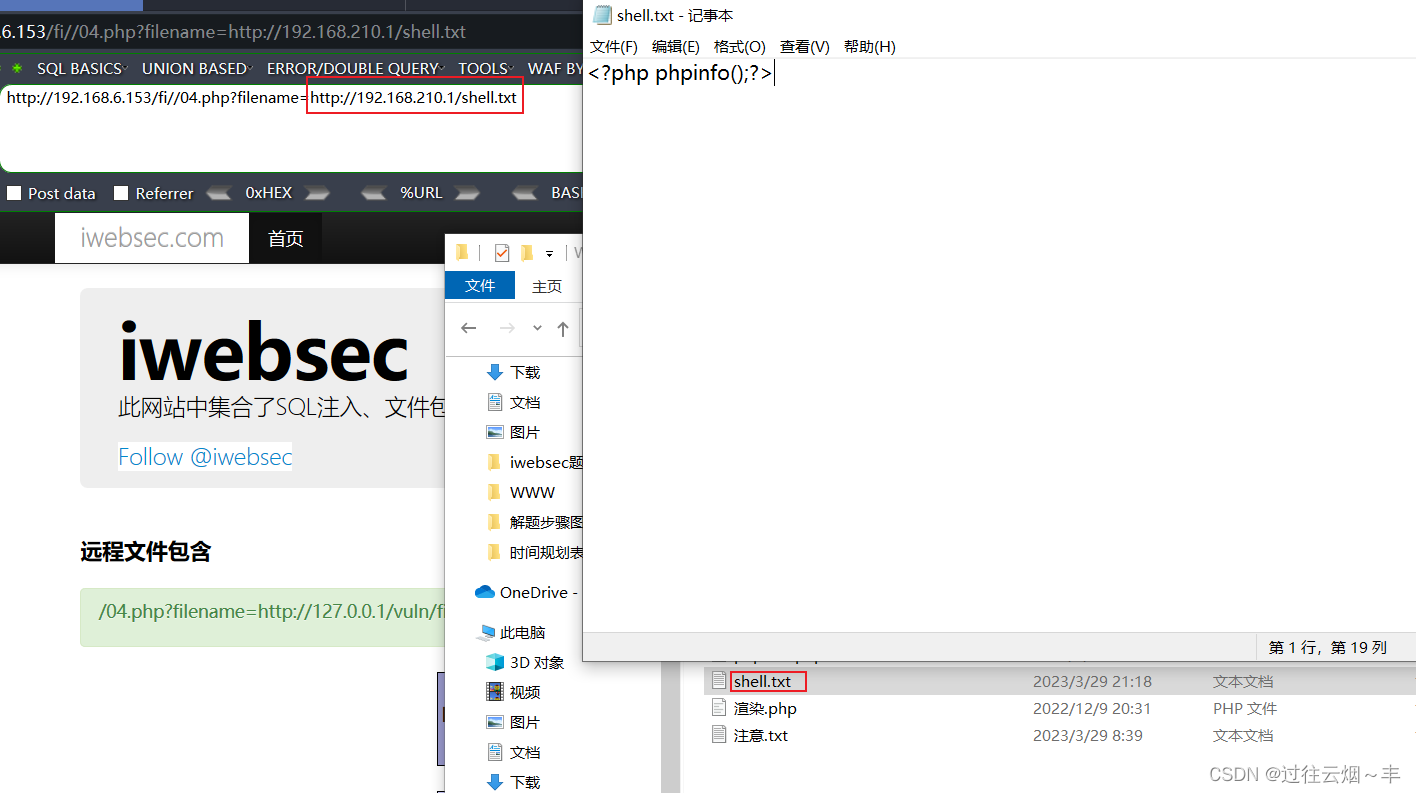Open Notepad 格式(O) menu
This screenshot has height=793, width=1416.
click(x=740, y=47)
